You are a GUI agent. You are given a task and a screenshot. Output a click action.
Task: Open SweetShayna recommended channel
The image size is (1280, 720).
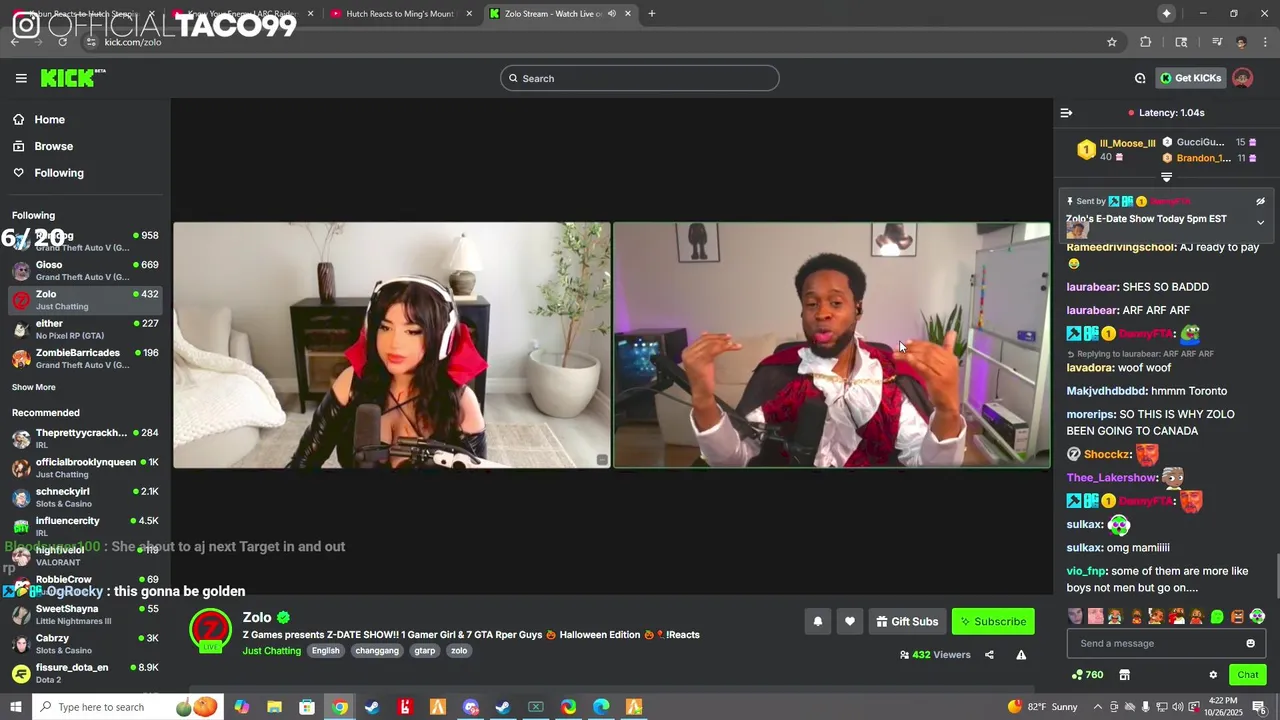(85, 614)
